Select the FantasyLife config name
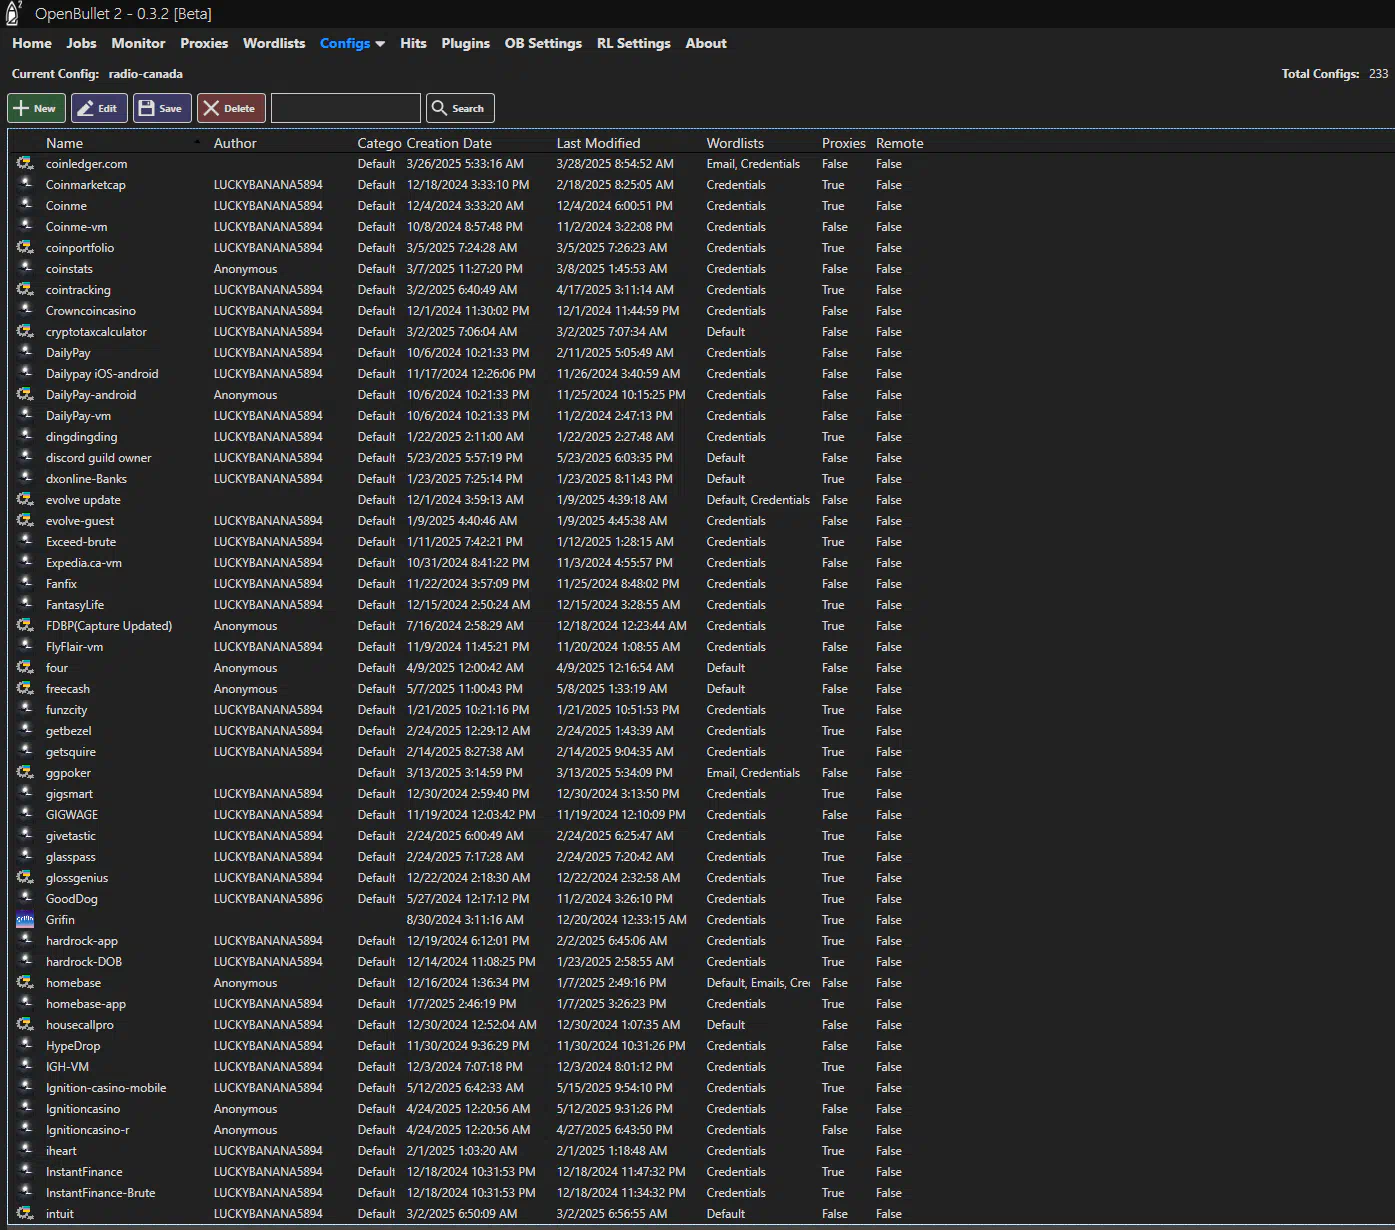 (x=75, y=604)
